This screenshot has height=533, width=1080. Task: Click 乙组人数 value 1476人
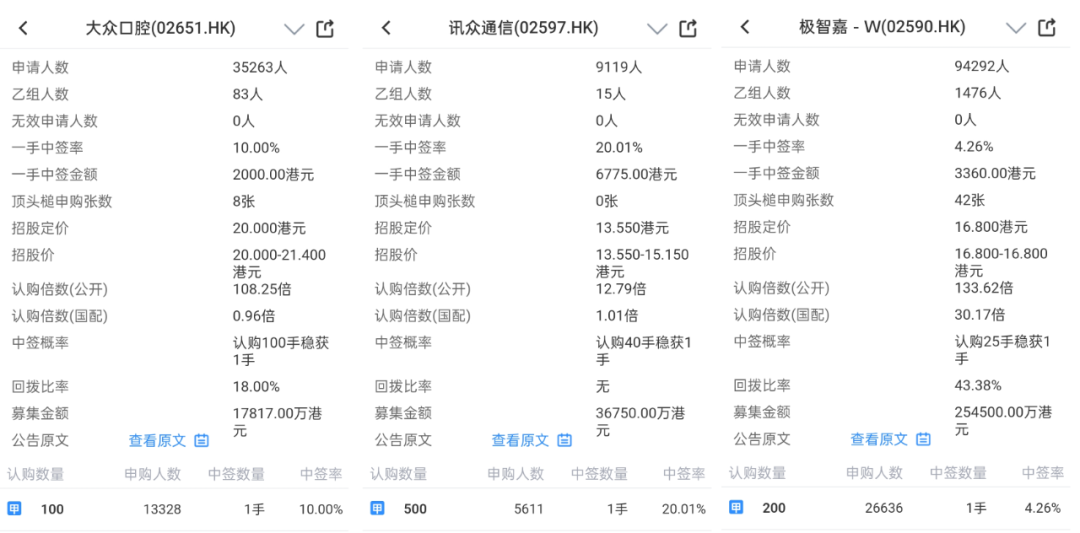click(977, 93)
